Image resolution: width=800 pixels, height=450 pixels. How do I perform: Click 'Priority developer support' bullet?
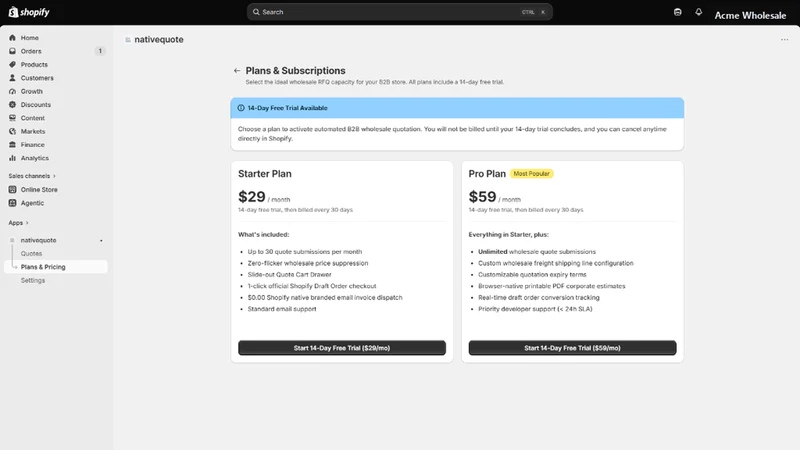pyautogui.click(x=535, y=309)
